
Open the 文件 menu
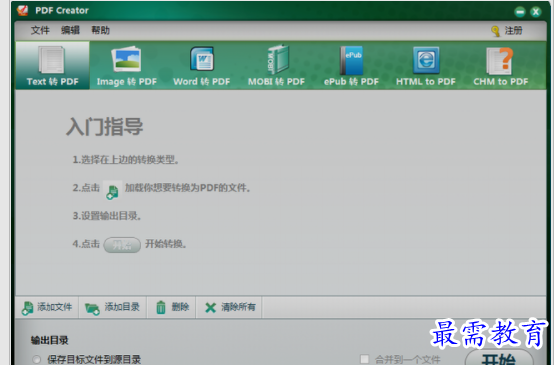(40, 30)
